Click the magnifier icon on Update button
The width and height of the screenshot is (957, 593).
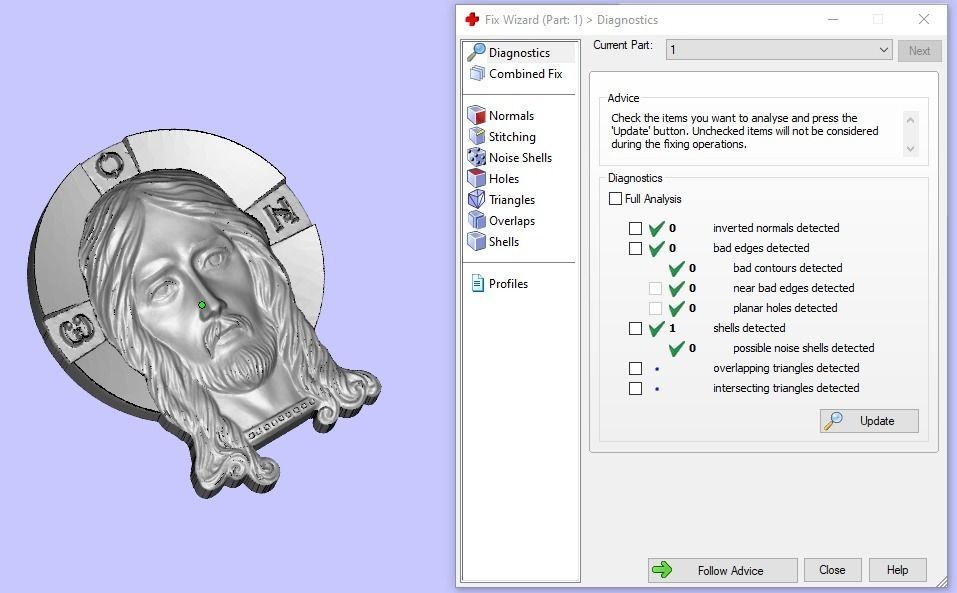click(x=833, y=420)
